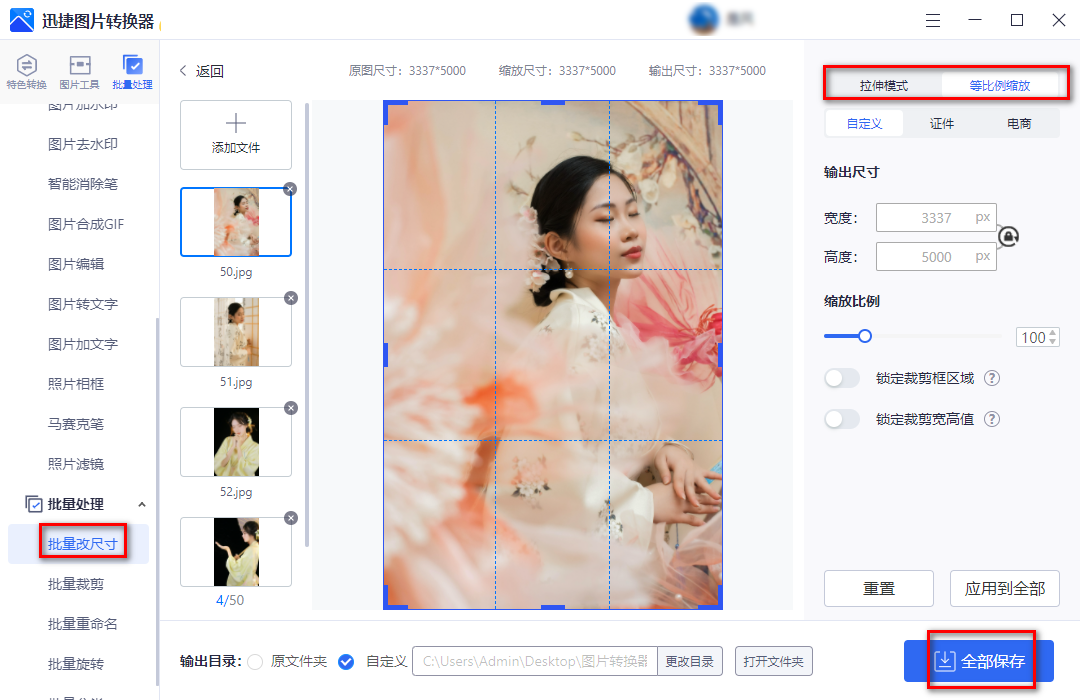Open 图片编辑 in sidebar
Viewport: 1080px width, 700px height.
76,264
